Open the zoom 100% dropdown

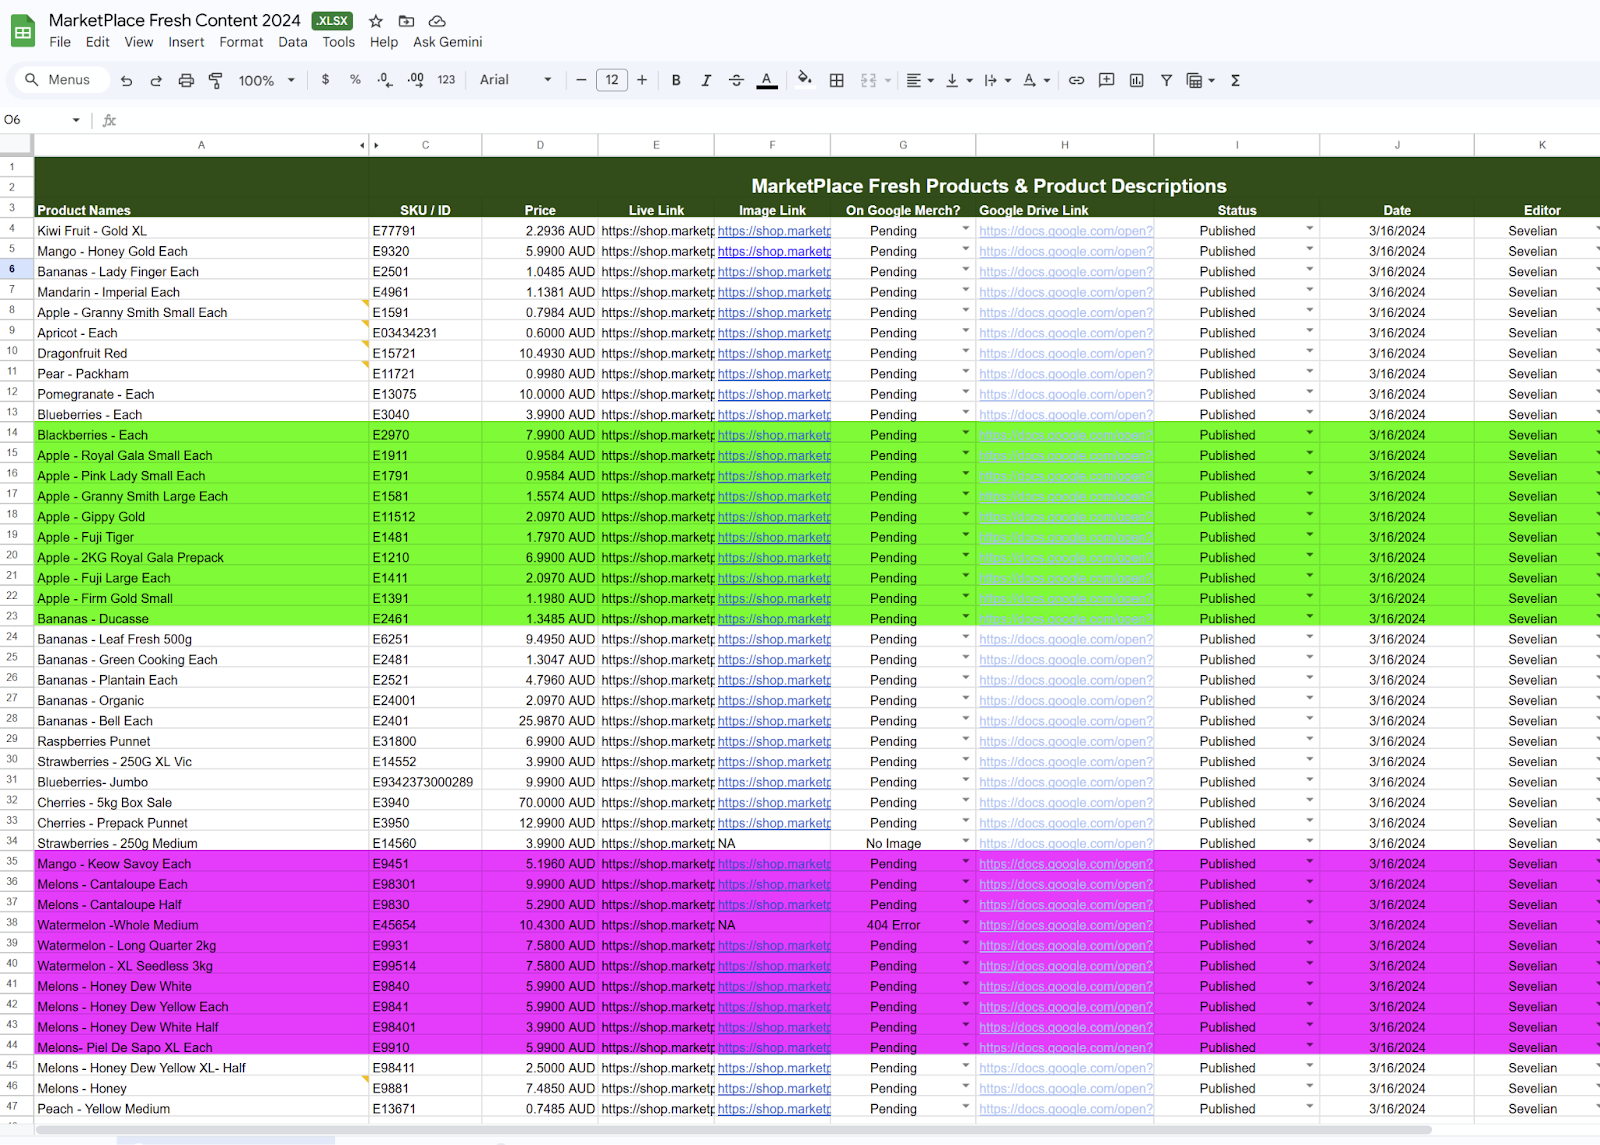pos(266,80)
